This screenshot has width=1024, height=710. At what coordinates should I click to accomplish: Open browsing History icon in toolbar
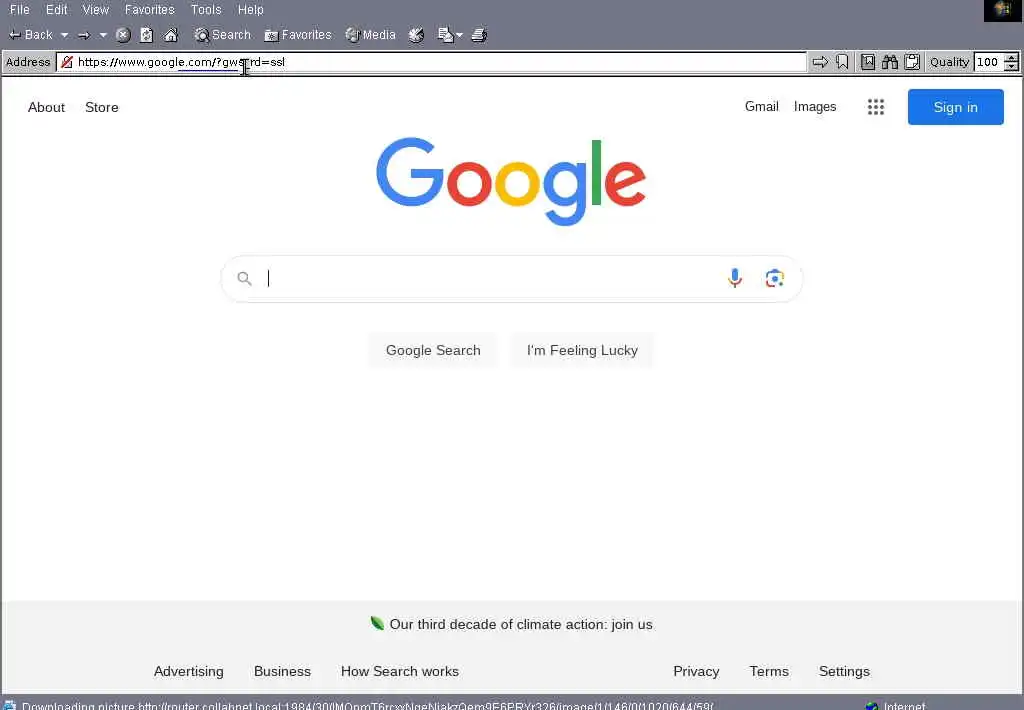tap(416, 35)
